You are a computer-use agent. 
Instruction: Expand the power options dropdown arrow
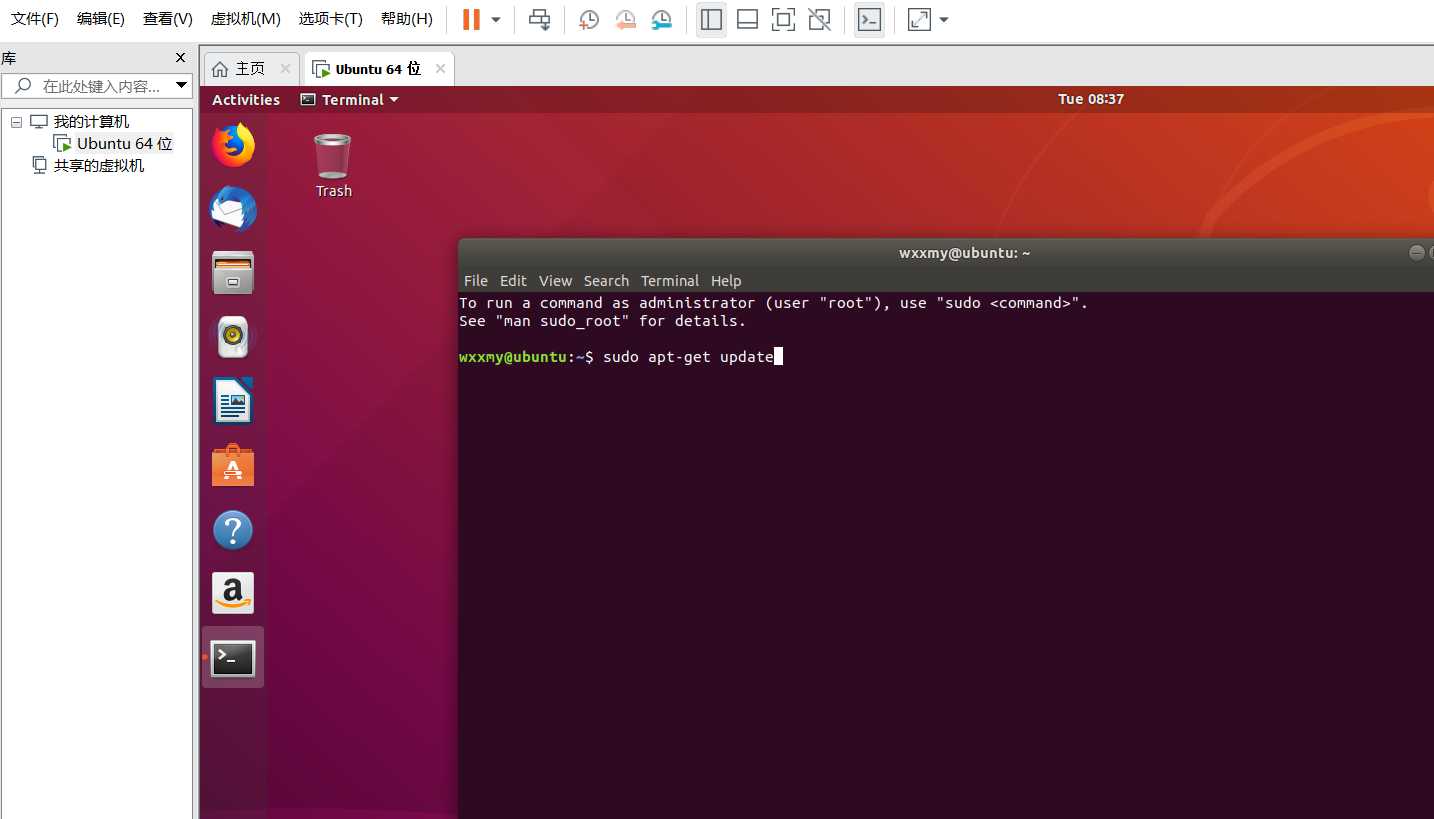point(496,19)
